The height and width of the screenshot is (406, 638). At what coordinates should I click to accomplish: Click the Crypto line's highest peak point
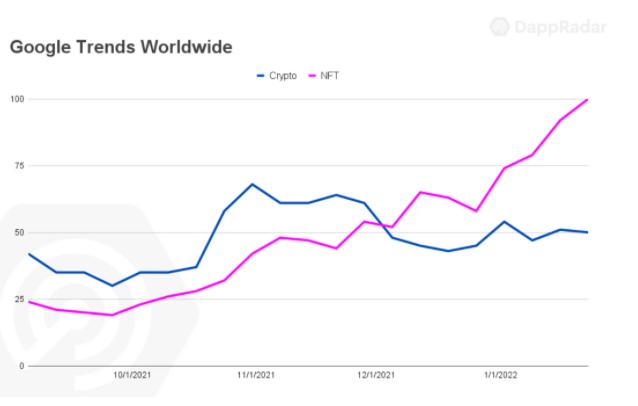(252, 184)
